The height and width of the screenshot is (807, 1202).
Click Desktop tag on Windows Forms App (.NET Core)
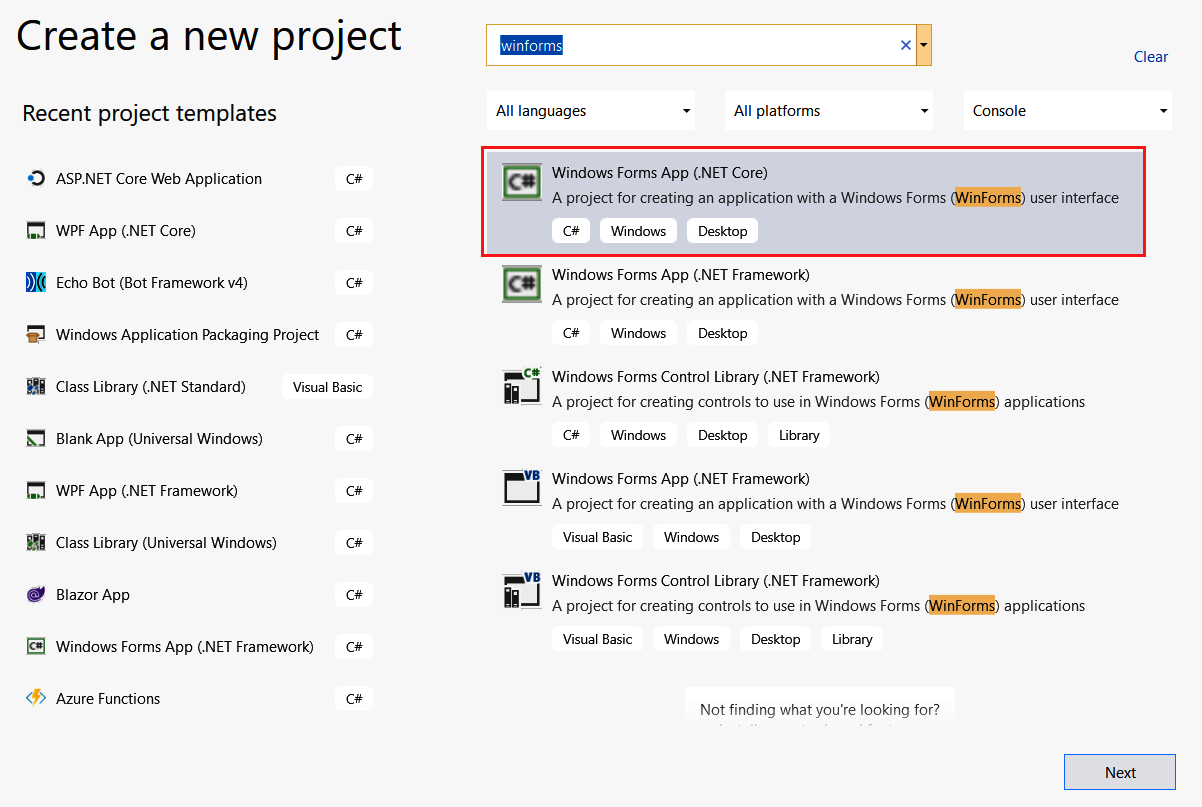click(x=723, y=231)
